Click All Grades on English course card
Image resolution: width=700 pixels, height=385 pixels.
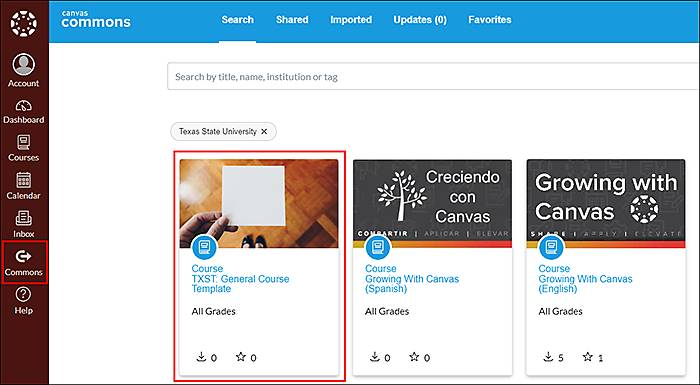click(560, 311)
